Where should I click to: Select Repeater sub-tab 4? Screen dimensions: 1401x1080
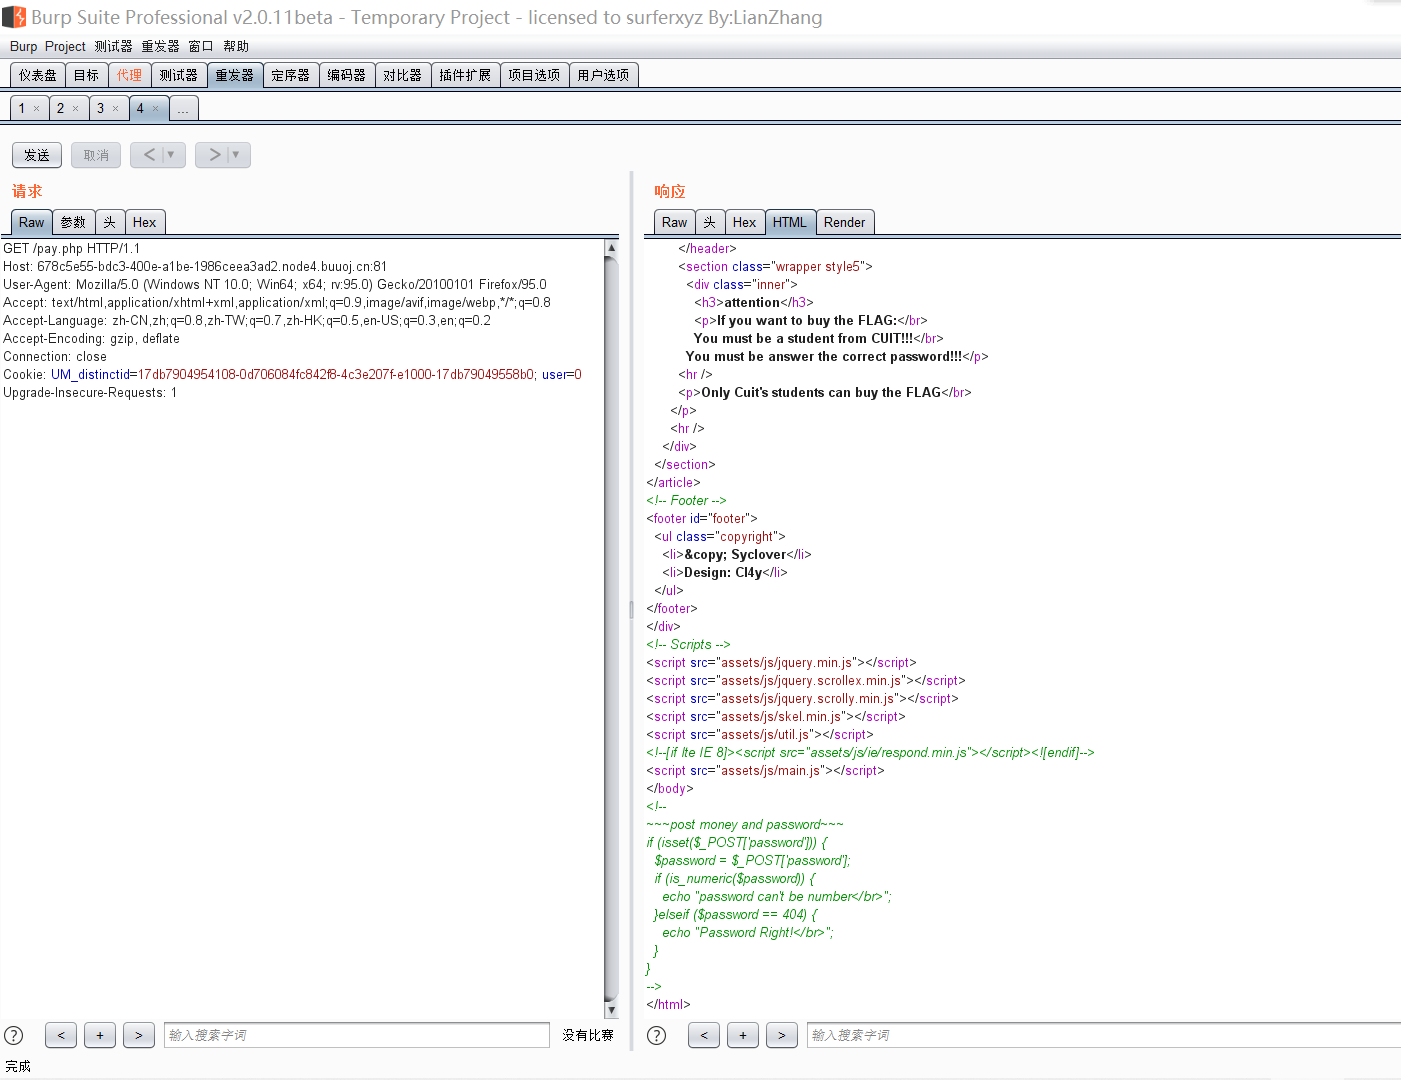pyautogui.click(x=140, y=108)
